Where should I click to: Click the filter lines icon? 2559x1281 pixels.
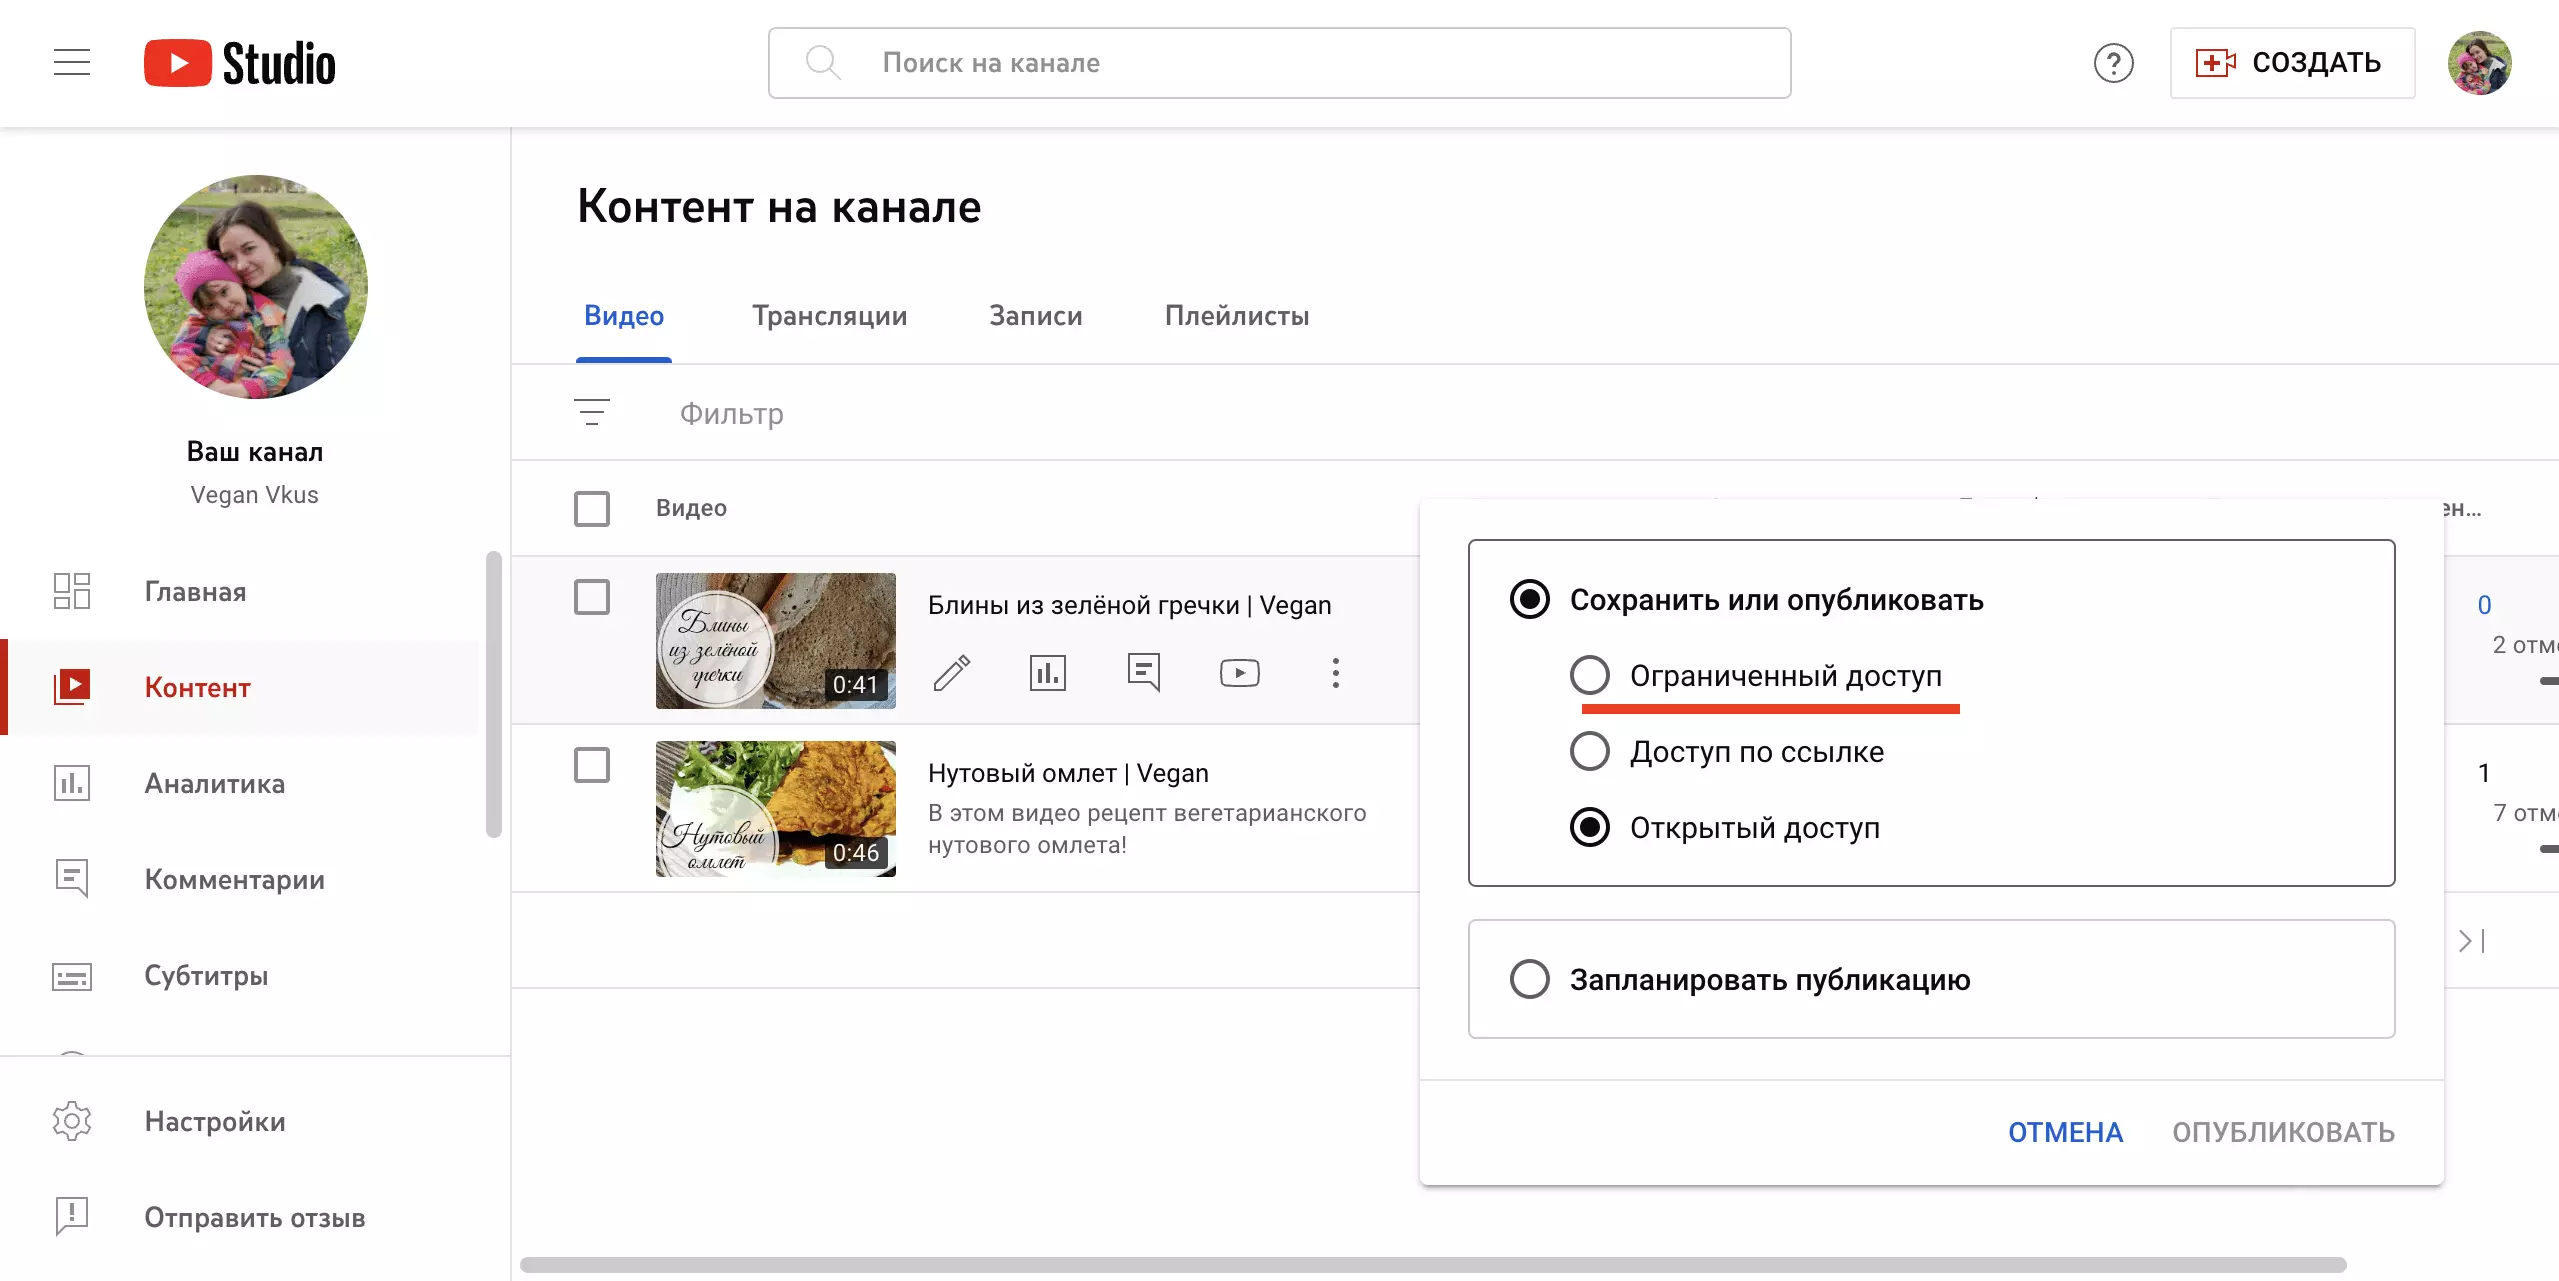pos(592,412)
